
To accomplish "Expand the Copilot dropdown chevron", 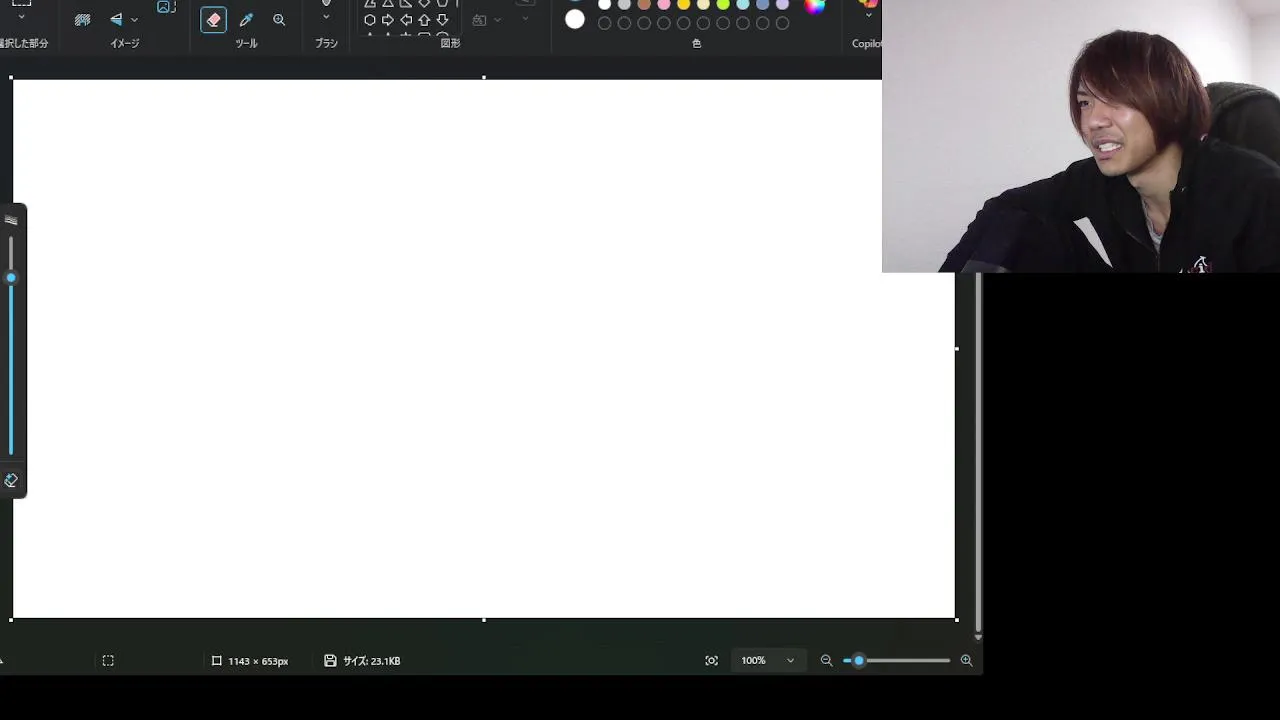I will click(868, 16).
